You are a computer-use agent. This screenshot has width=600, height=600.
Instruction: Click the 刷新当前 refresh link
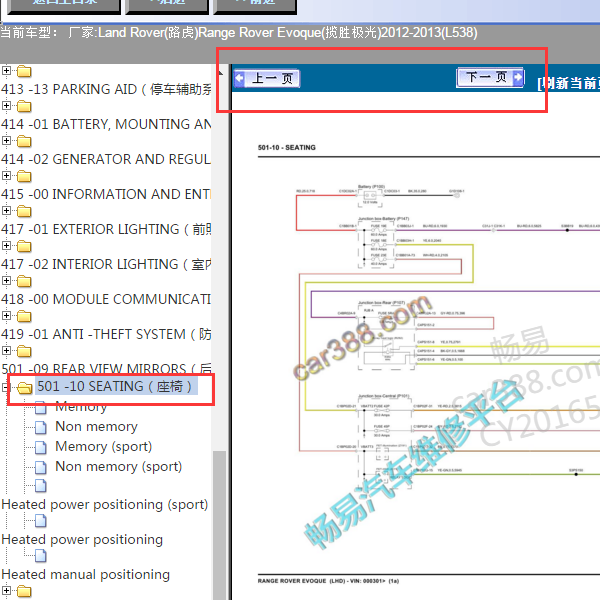(x=569, y=83)
